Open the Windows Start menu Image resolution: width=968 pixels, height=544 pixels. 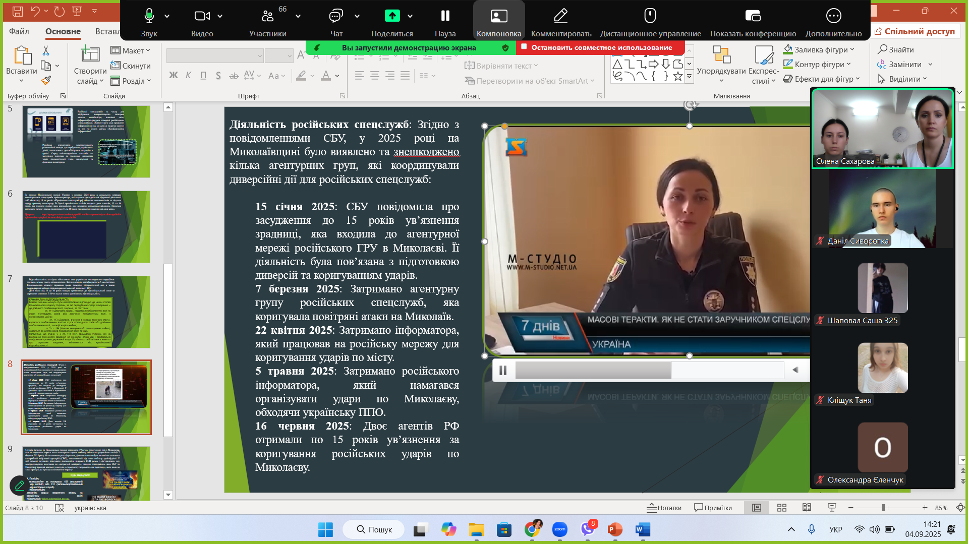click(324, 529)
